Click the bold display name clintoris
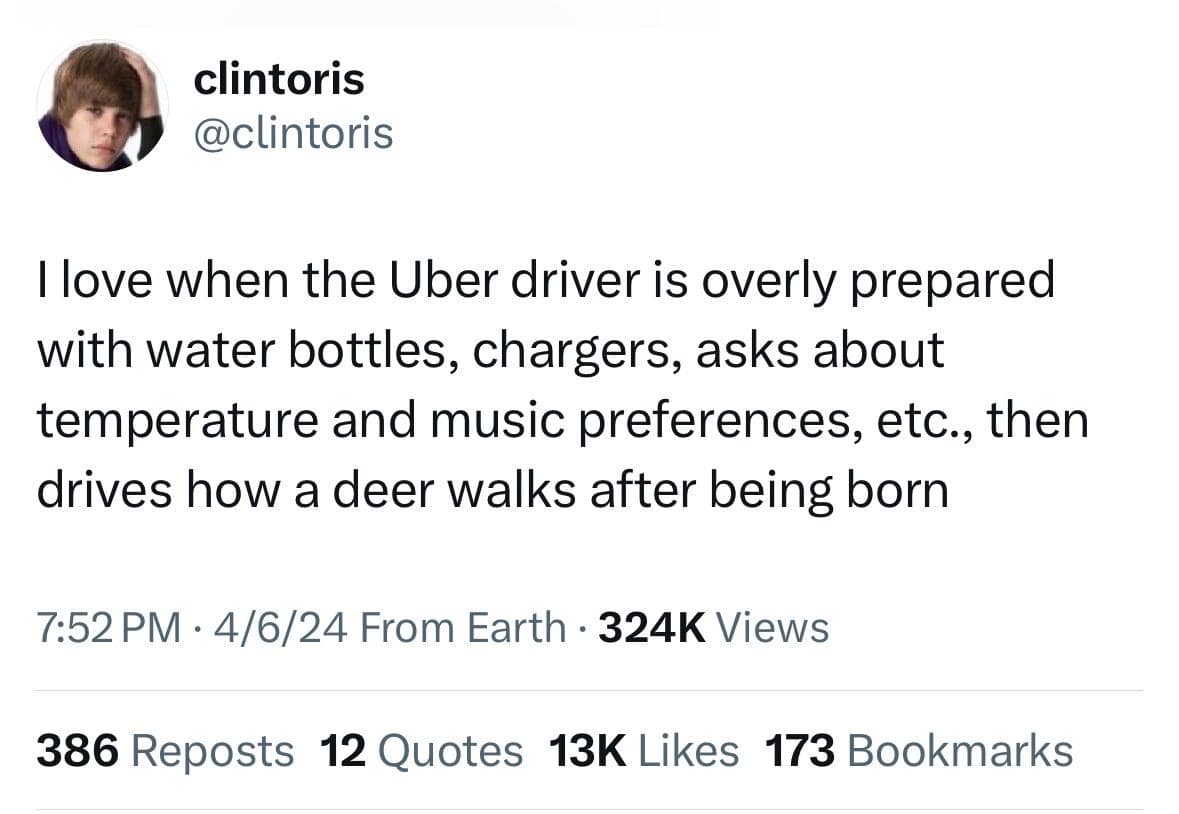The image size is (1179, 814). tap(279, 78)
